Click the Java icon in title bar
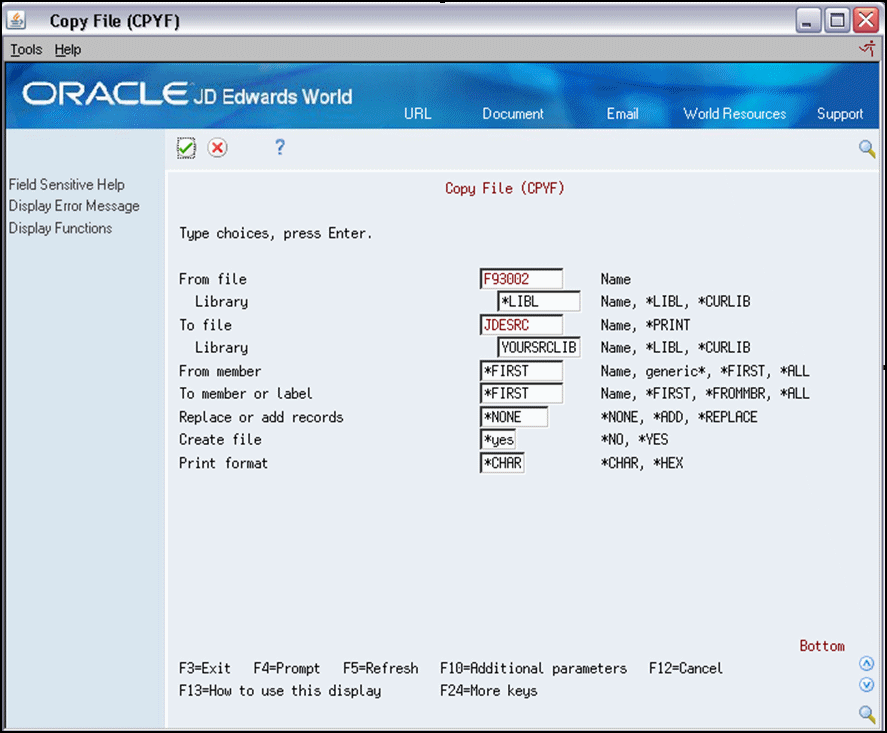Viewport: 887px width, 733px height. tap(16, 20)
